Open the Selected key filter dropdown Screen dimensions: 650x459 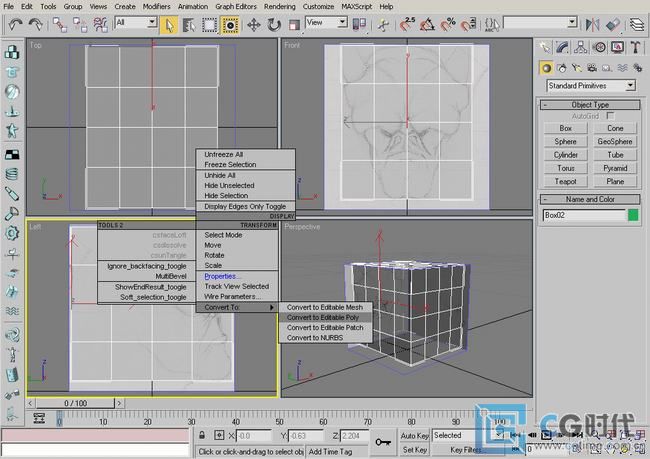coord(468,435)
